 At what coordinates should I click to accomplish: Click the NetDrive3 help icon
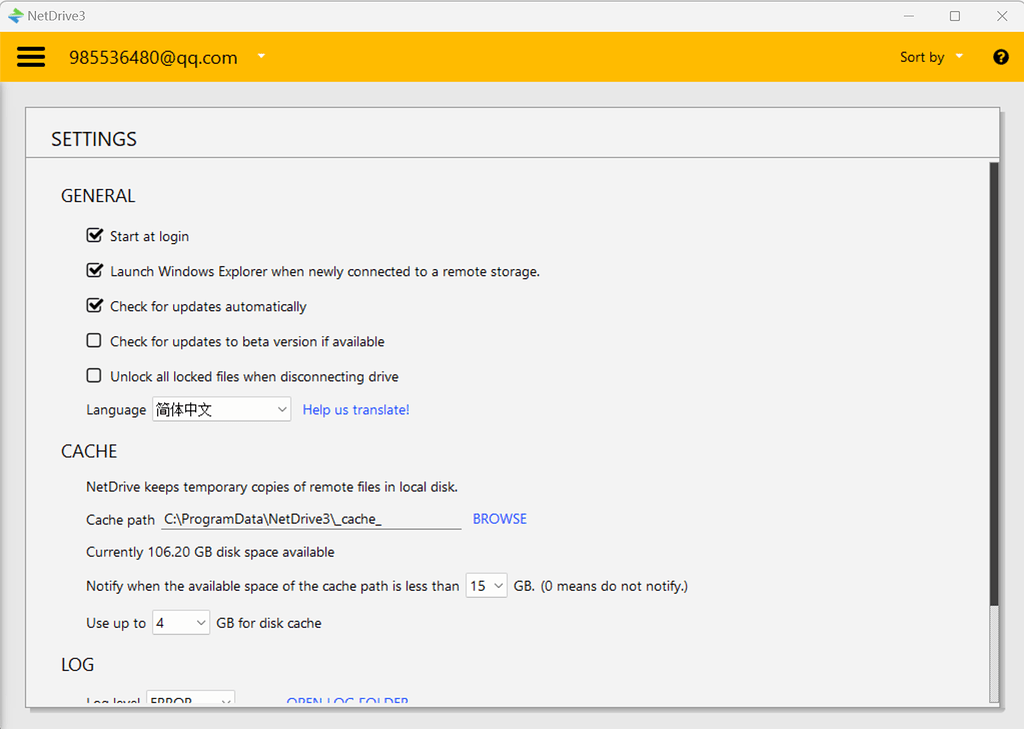tap(1001, 57)
